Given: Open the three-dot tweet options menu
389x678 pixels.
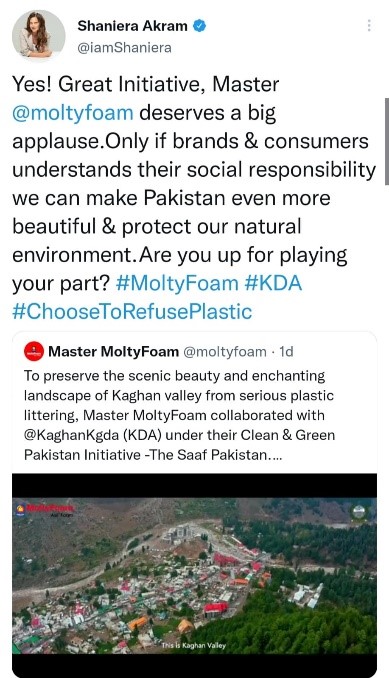Looking at the screenshot, I should (x=369, y=26).
